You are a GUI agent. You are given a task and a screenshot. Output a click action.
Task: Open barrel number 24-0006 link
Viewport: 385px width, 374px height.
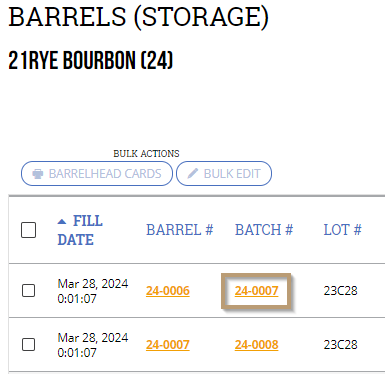pos(168,291)
